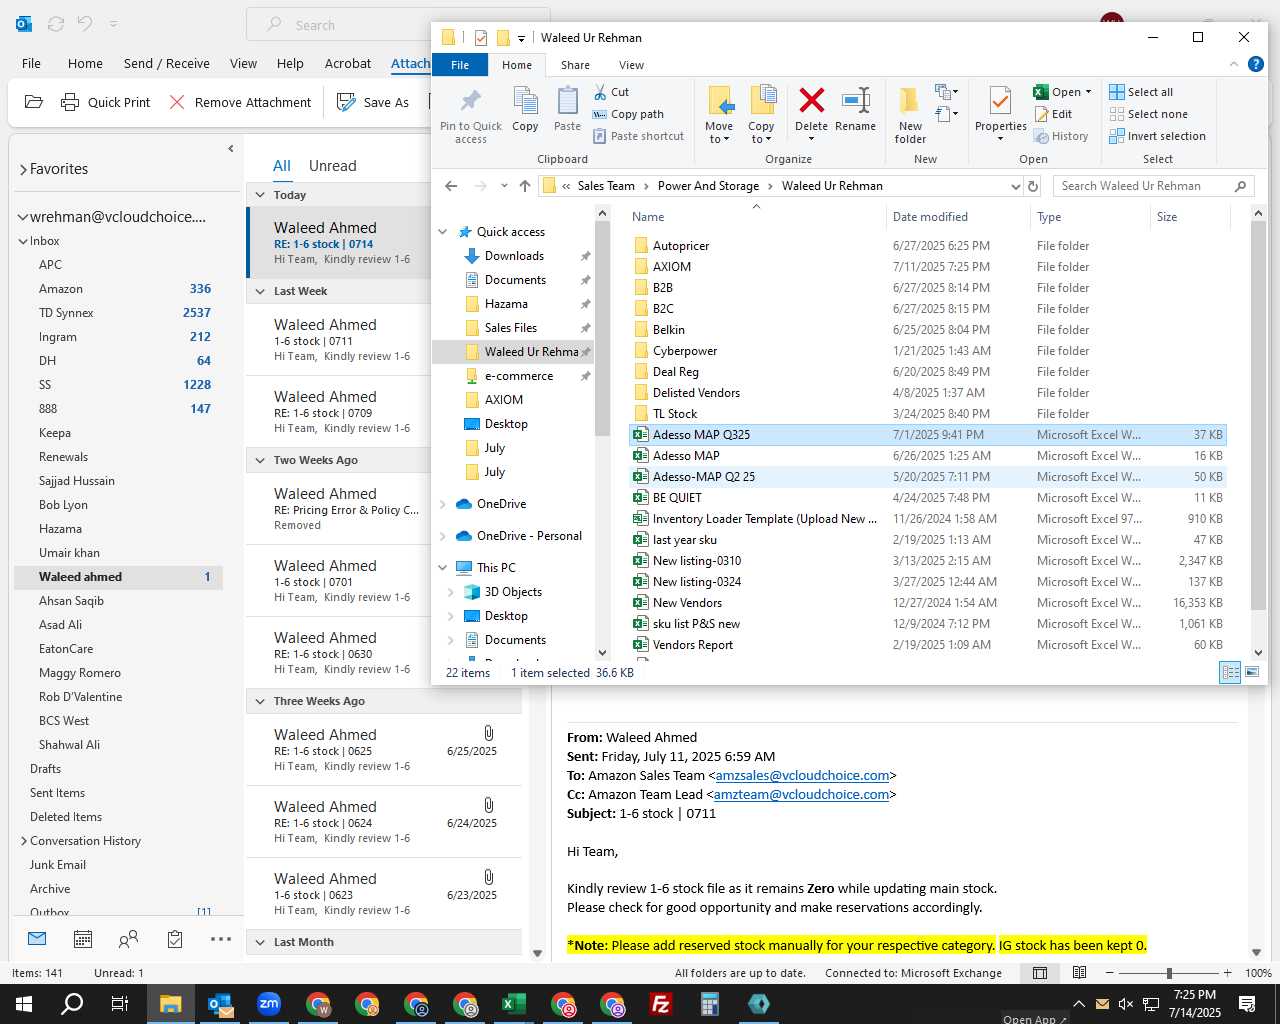The width and height of the screenshot is (1280, 1024).
Task: Click Copy path in Clipboard group
Action: coord(628,114)
